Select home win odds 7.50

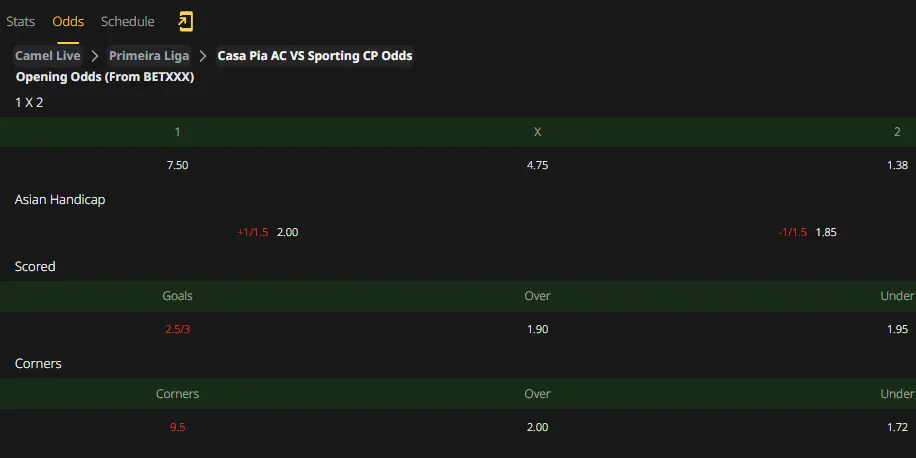pos(178,165)
